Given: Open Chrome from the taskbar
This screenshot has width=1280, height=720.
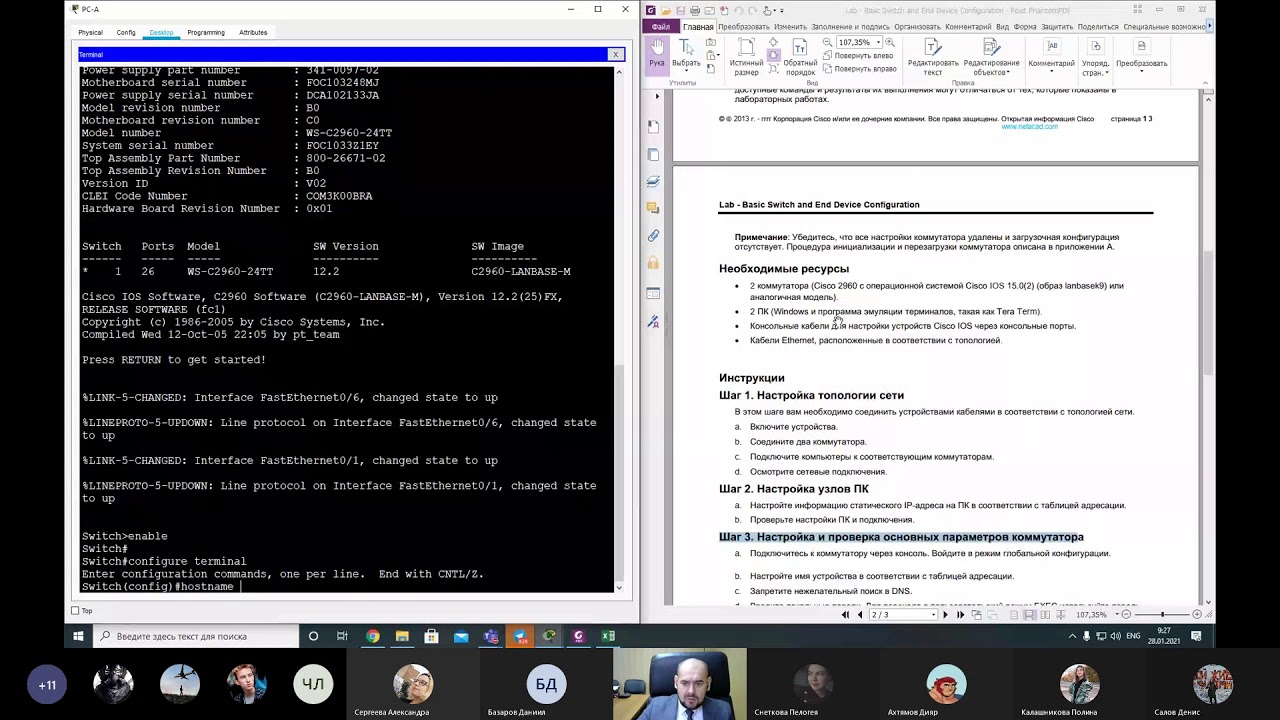Looking at the screenshot, I should click(x=372, y=636).
